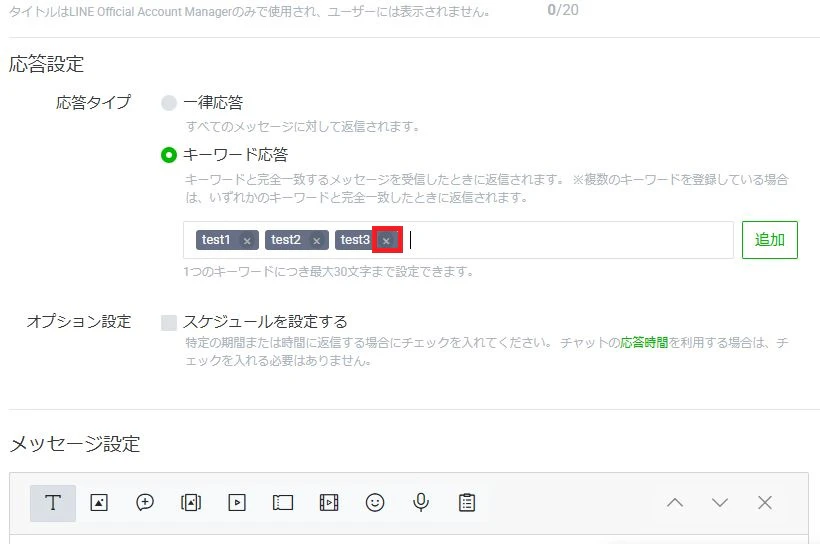Click the 0/20 character counter
This screenshot has height=544, width=820.
click(563, 10)
